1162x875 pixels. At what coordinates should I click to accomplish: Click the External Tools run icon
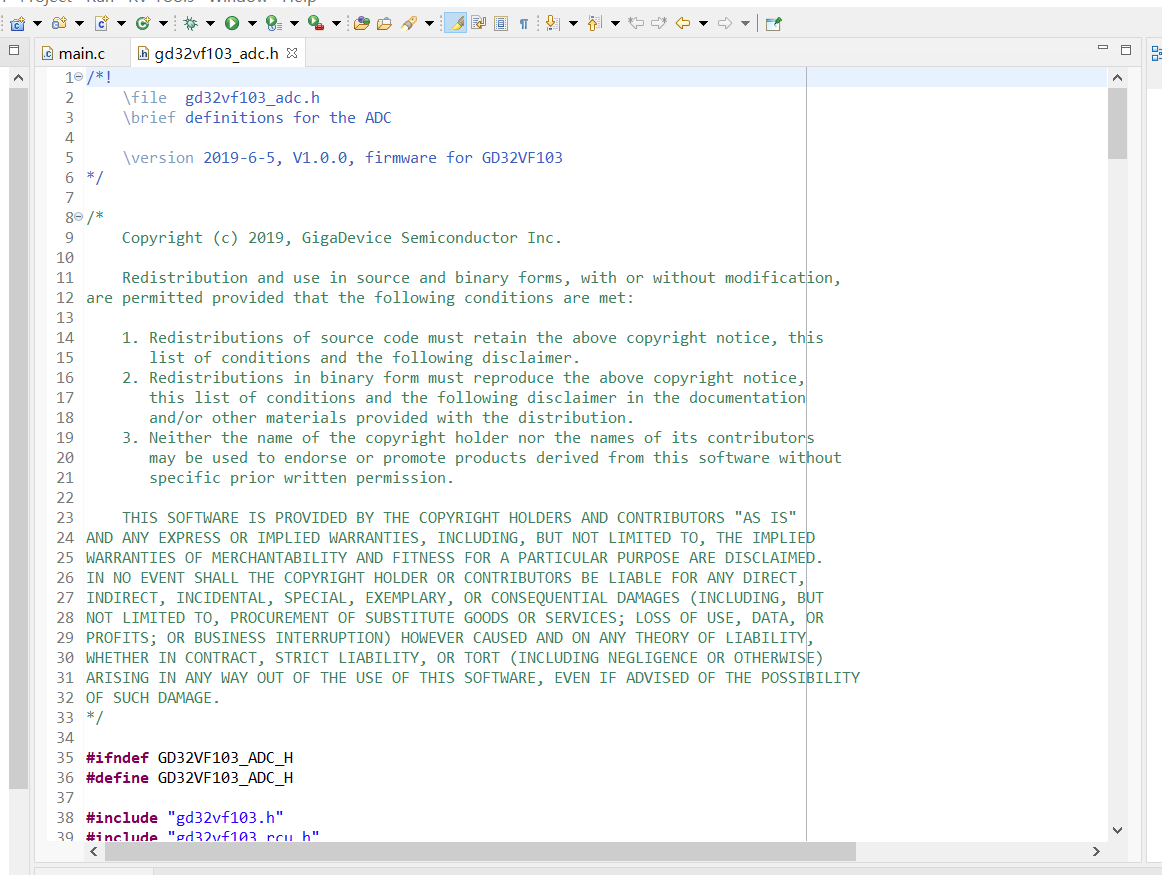[316, 24]
